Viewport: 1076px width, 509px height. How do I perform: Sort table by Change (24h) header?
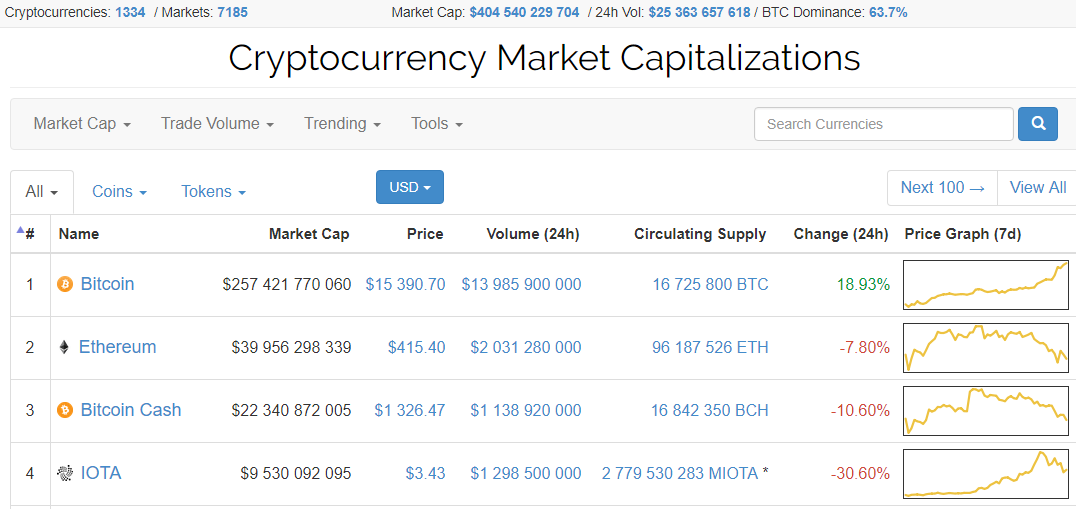pyautogui.click(x=840, y=234)
